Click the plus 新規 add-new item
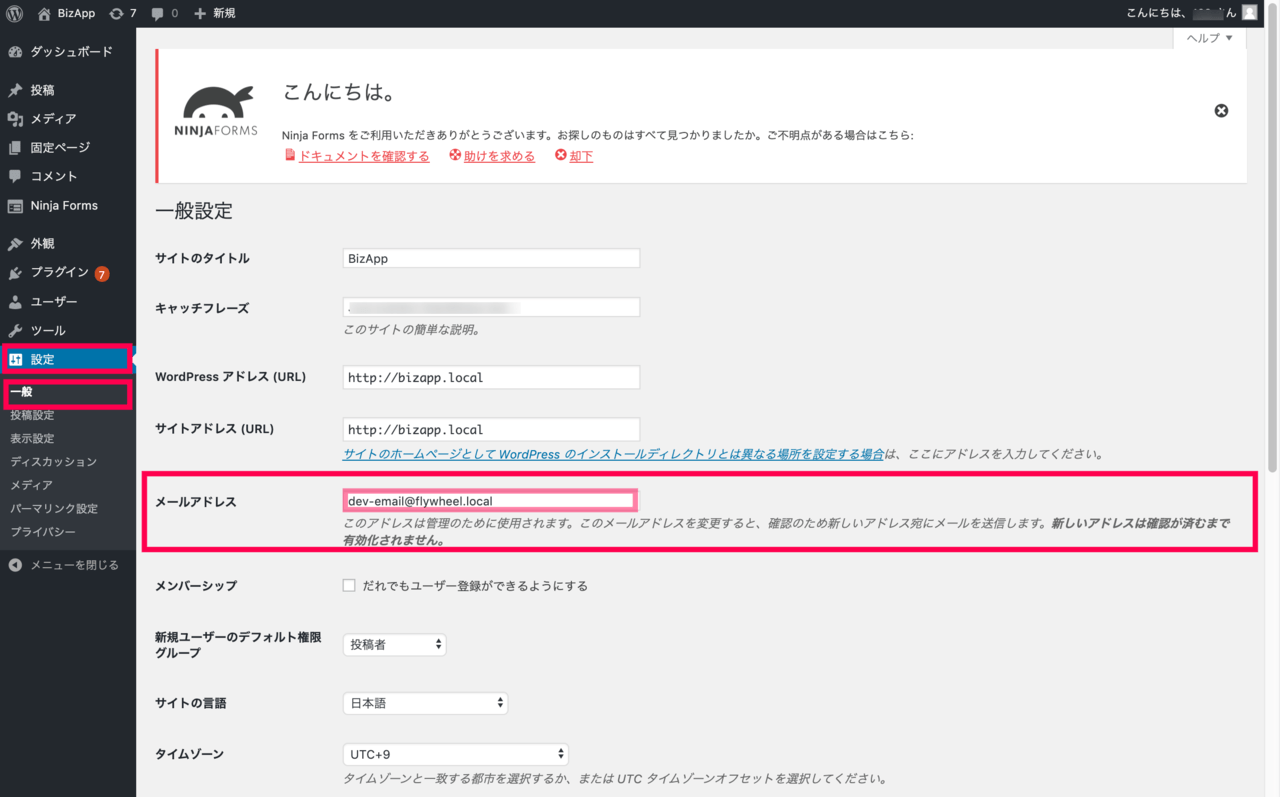 215,14
